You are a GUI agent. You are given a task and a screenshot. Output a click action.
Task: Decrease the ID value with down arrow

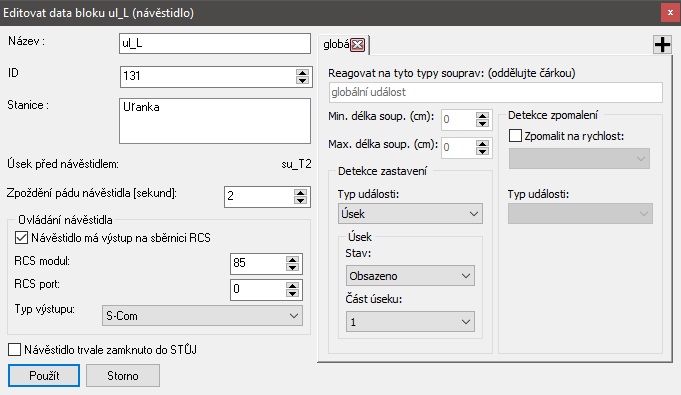[x=302, y=80]
